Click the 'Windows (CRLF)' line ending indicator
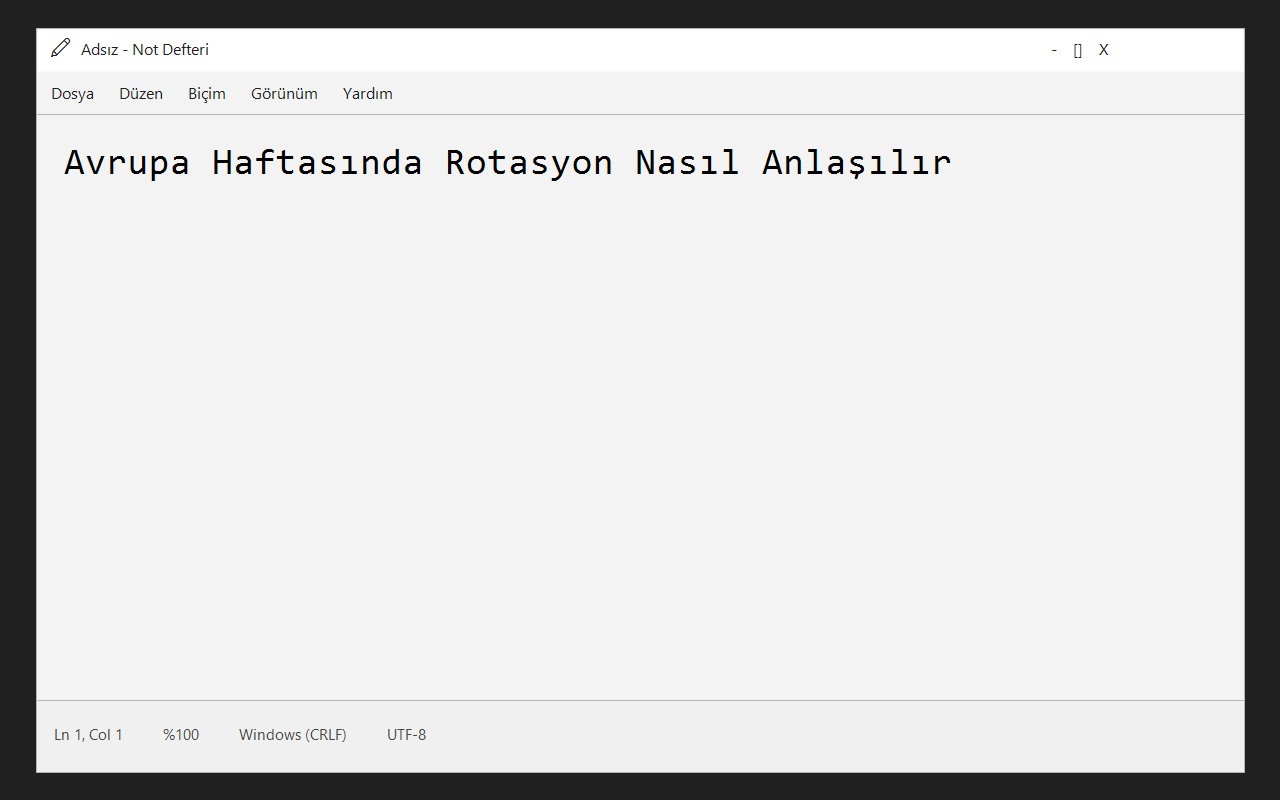The image size is (1280, 800). pyautogui.click(x=293, y=735)
